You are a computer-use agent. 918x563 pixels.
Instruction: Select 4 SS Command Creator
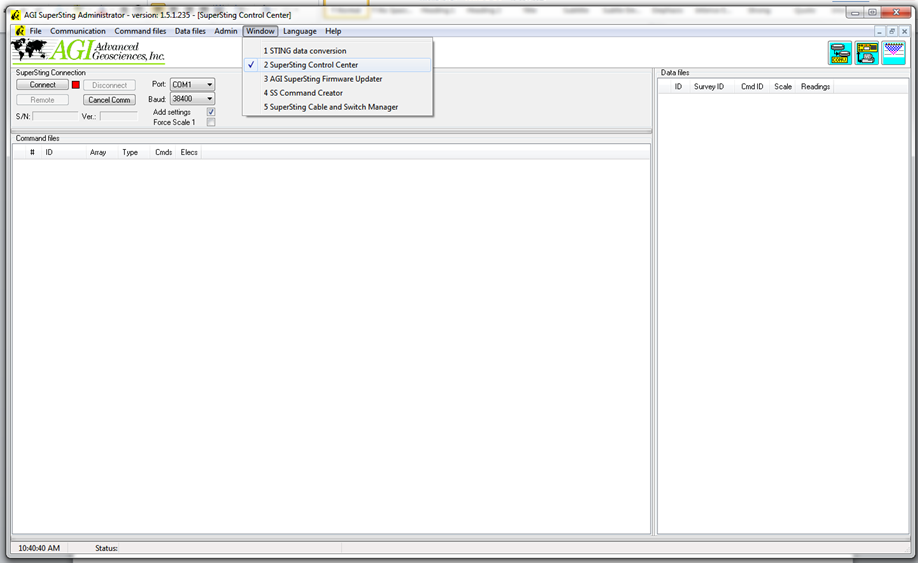tap(338, 93)
